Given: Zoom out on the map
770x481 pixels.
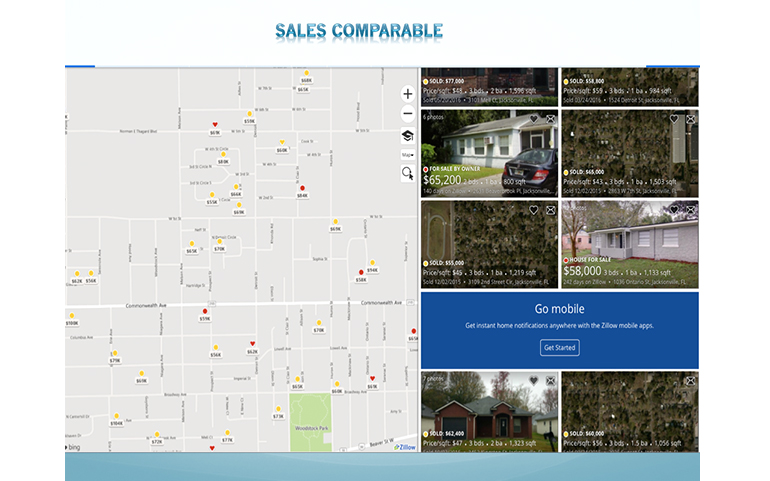Looking at the screenshot, I should pos(407,113).
